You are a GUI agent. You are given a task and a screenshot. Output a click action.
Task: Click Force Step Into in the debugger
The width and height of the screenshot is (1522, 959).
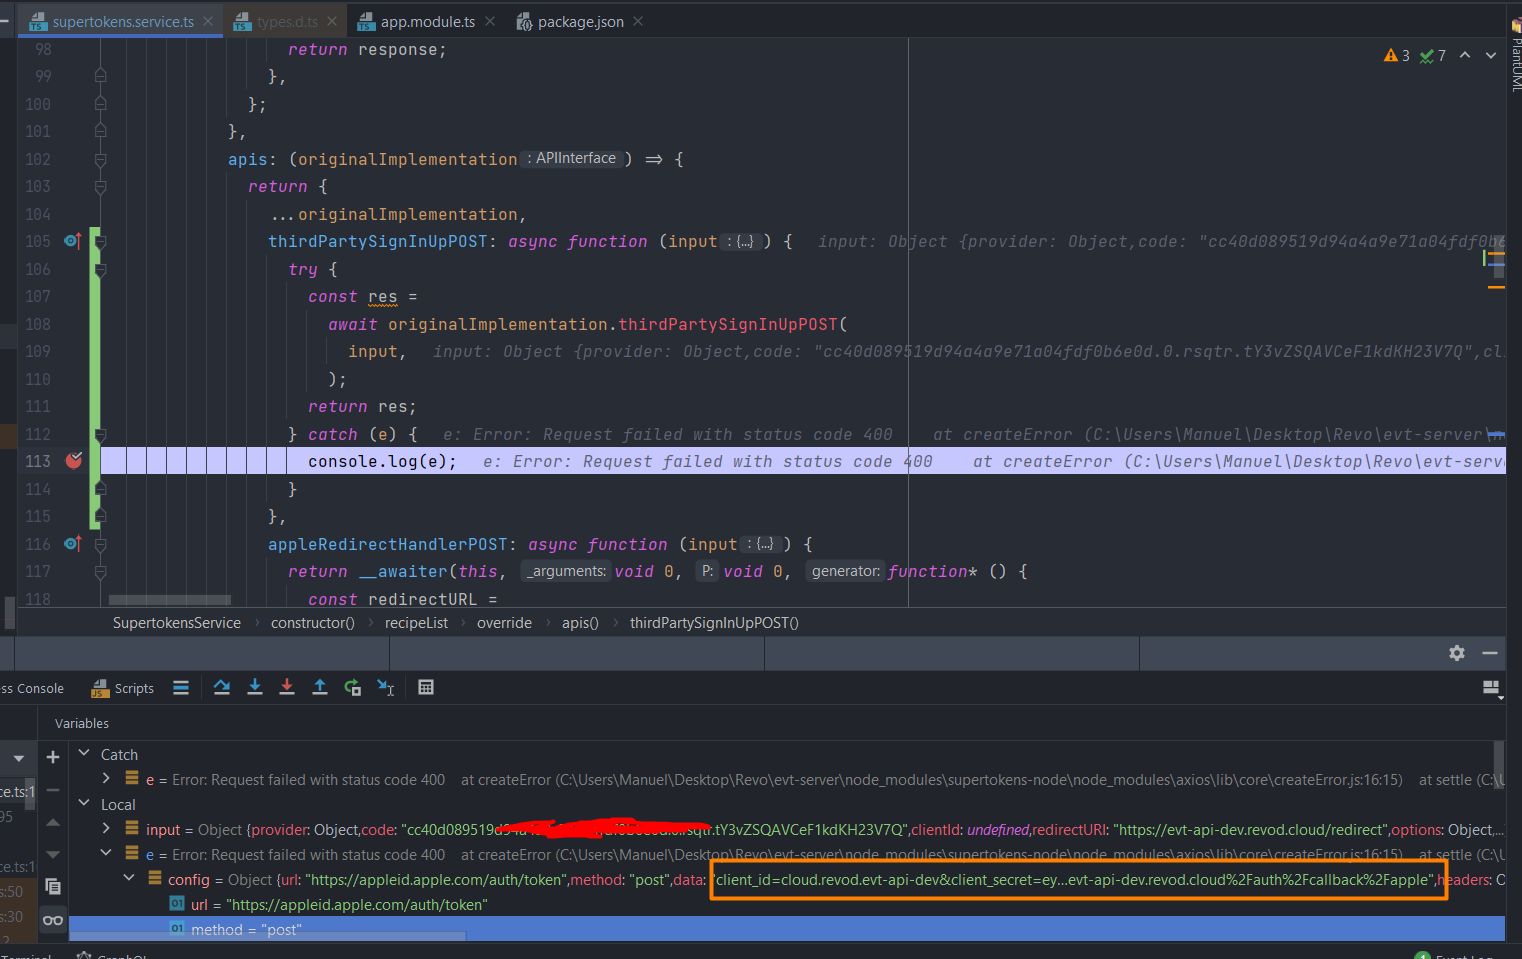tap(287, 687)
